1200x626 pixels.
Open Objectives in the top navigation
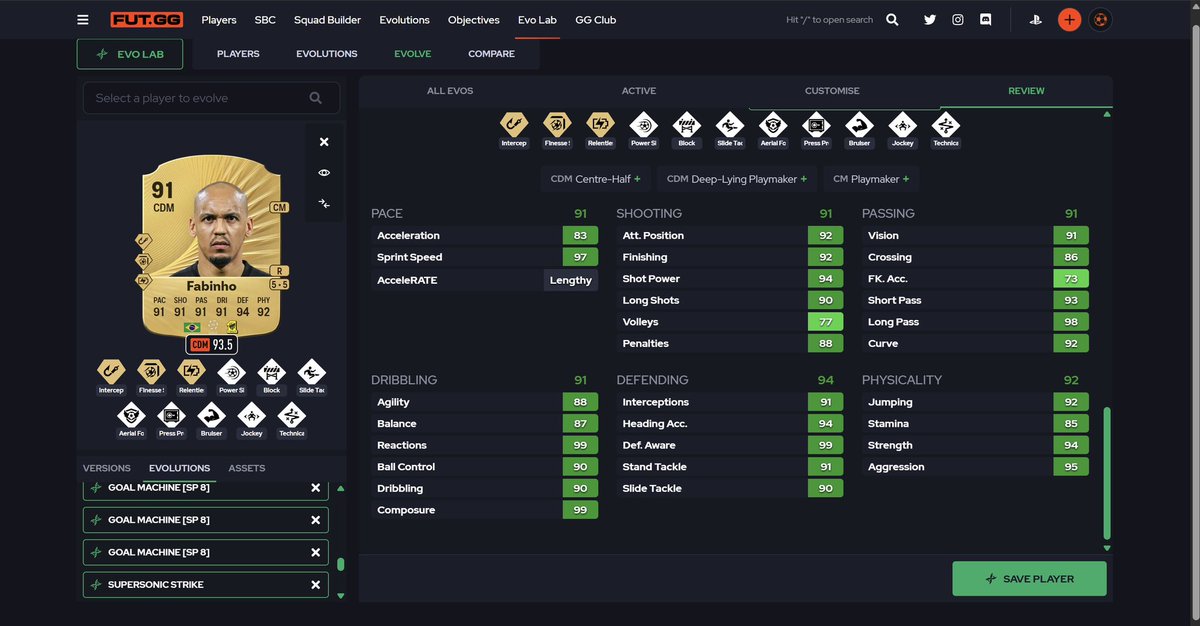click(473, 20)
